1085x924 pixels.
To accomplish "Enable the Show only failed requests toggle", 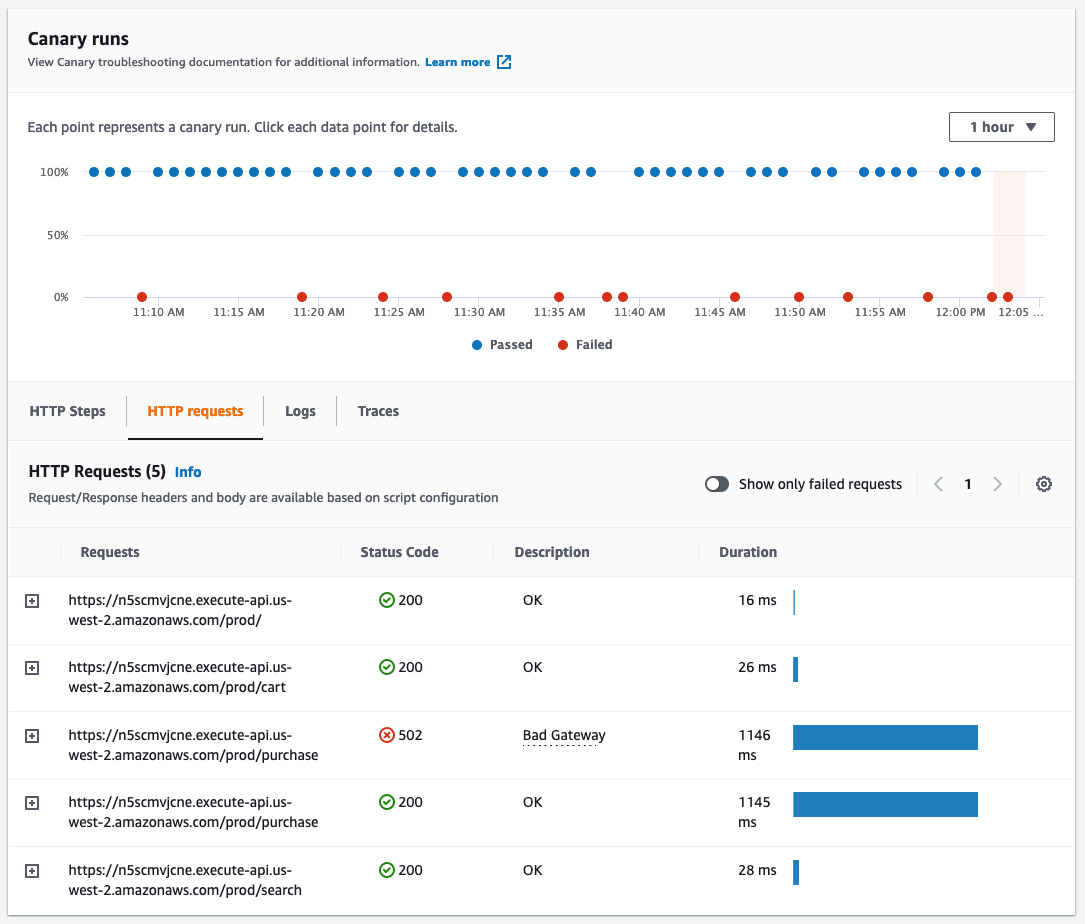I will pyautogui.click(x=717, y=484).
